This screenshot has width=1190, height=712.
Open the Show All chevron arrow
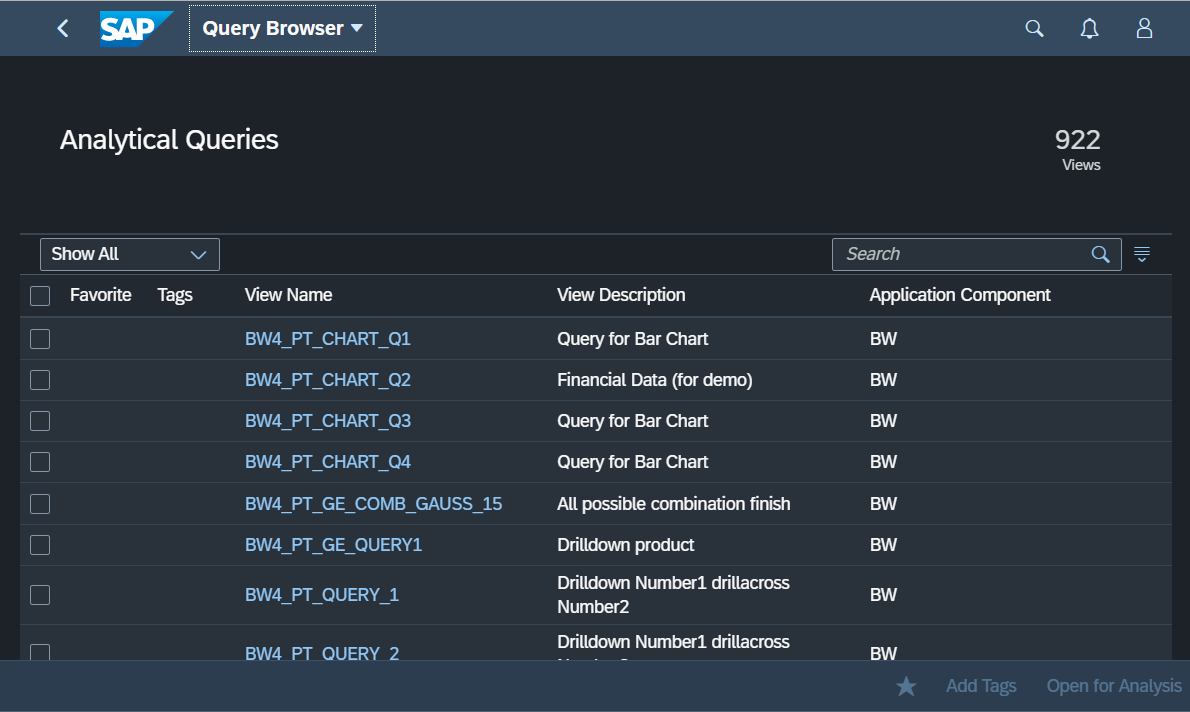click(199, 254)
